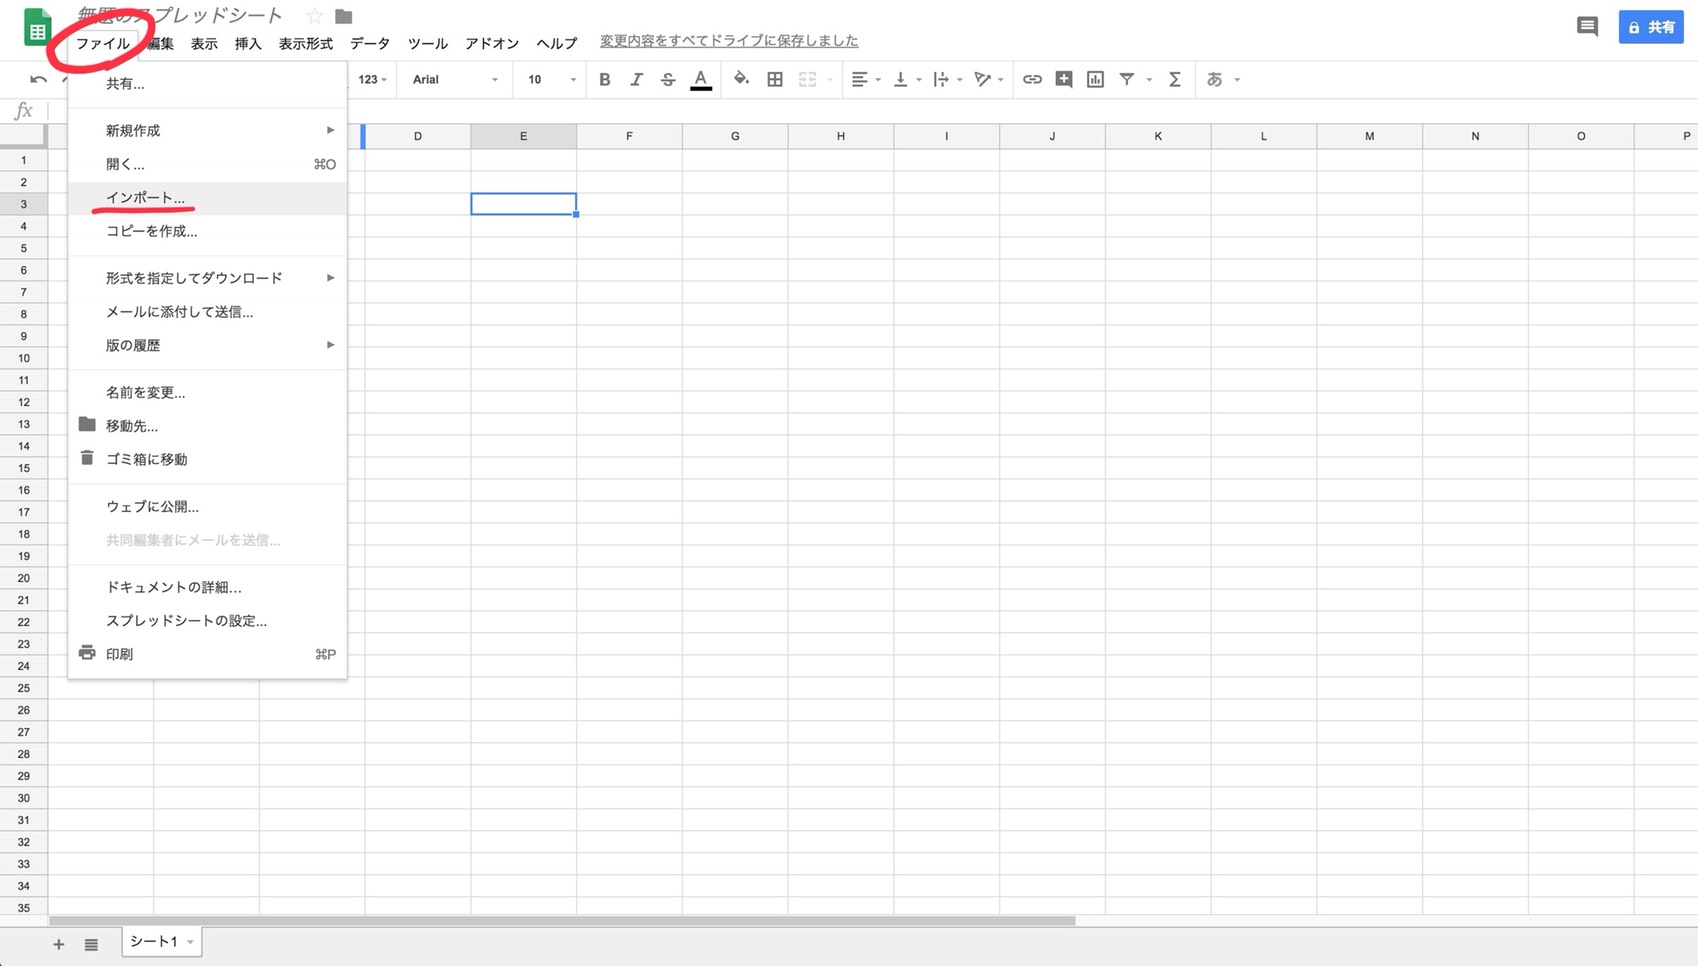Open the アドオン menu
The height and width of the screenshot is (966, 1698).
click(492, 43)
